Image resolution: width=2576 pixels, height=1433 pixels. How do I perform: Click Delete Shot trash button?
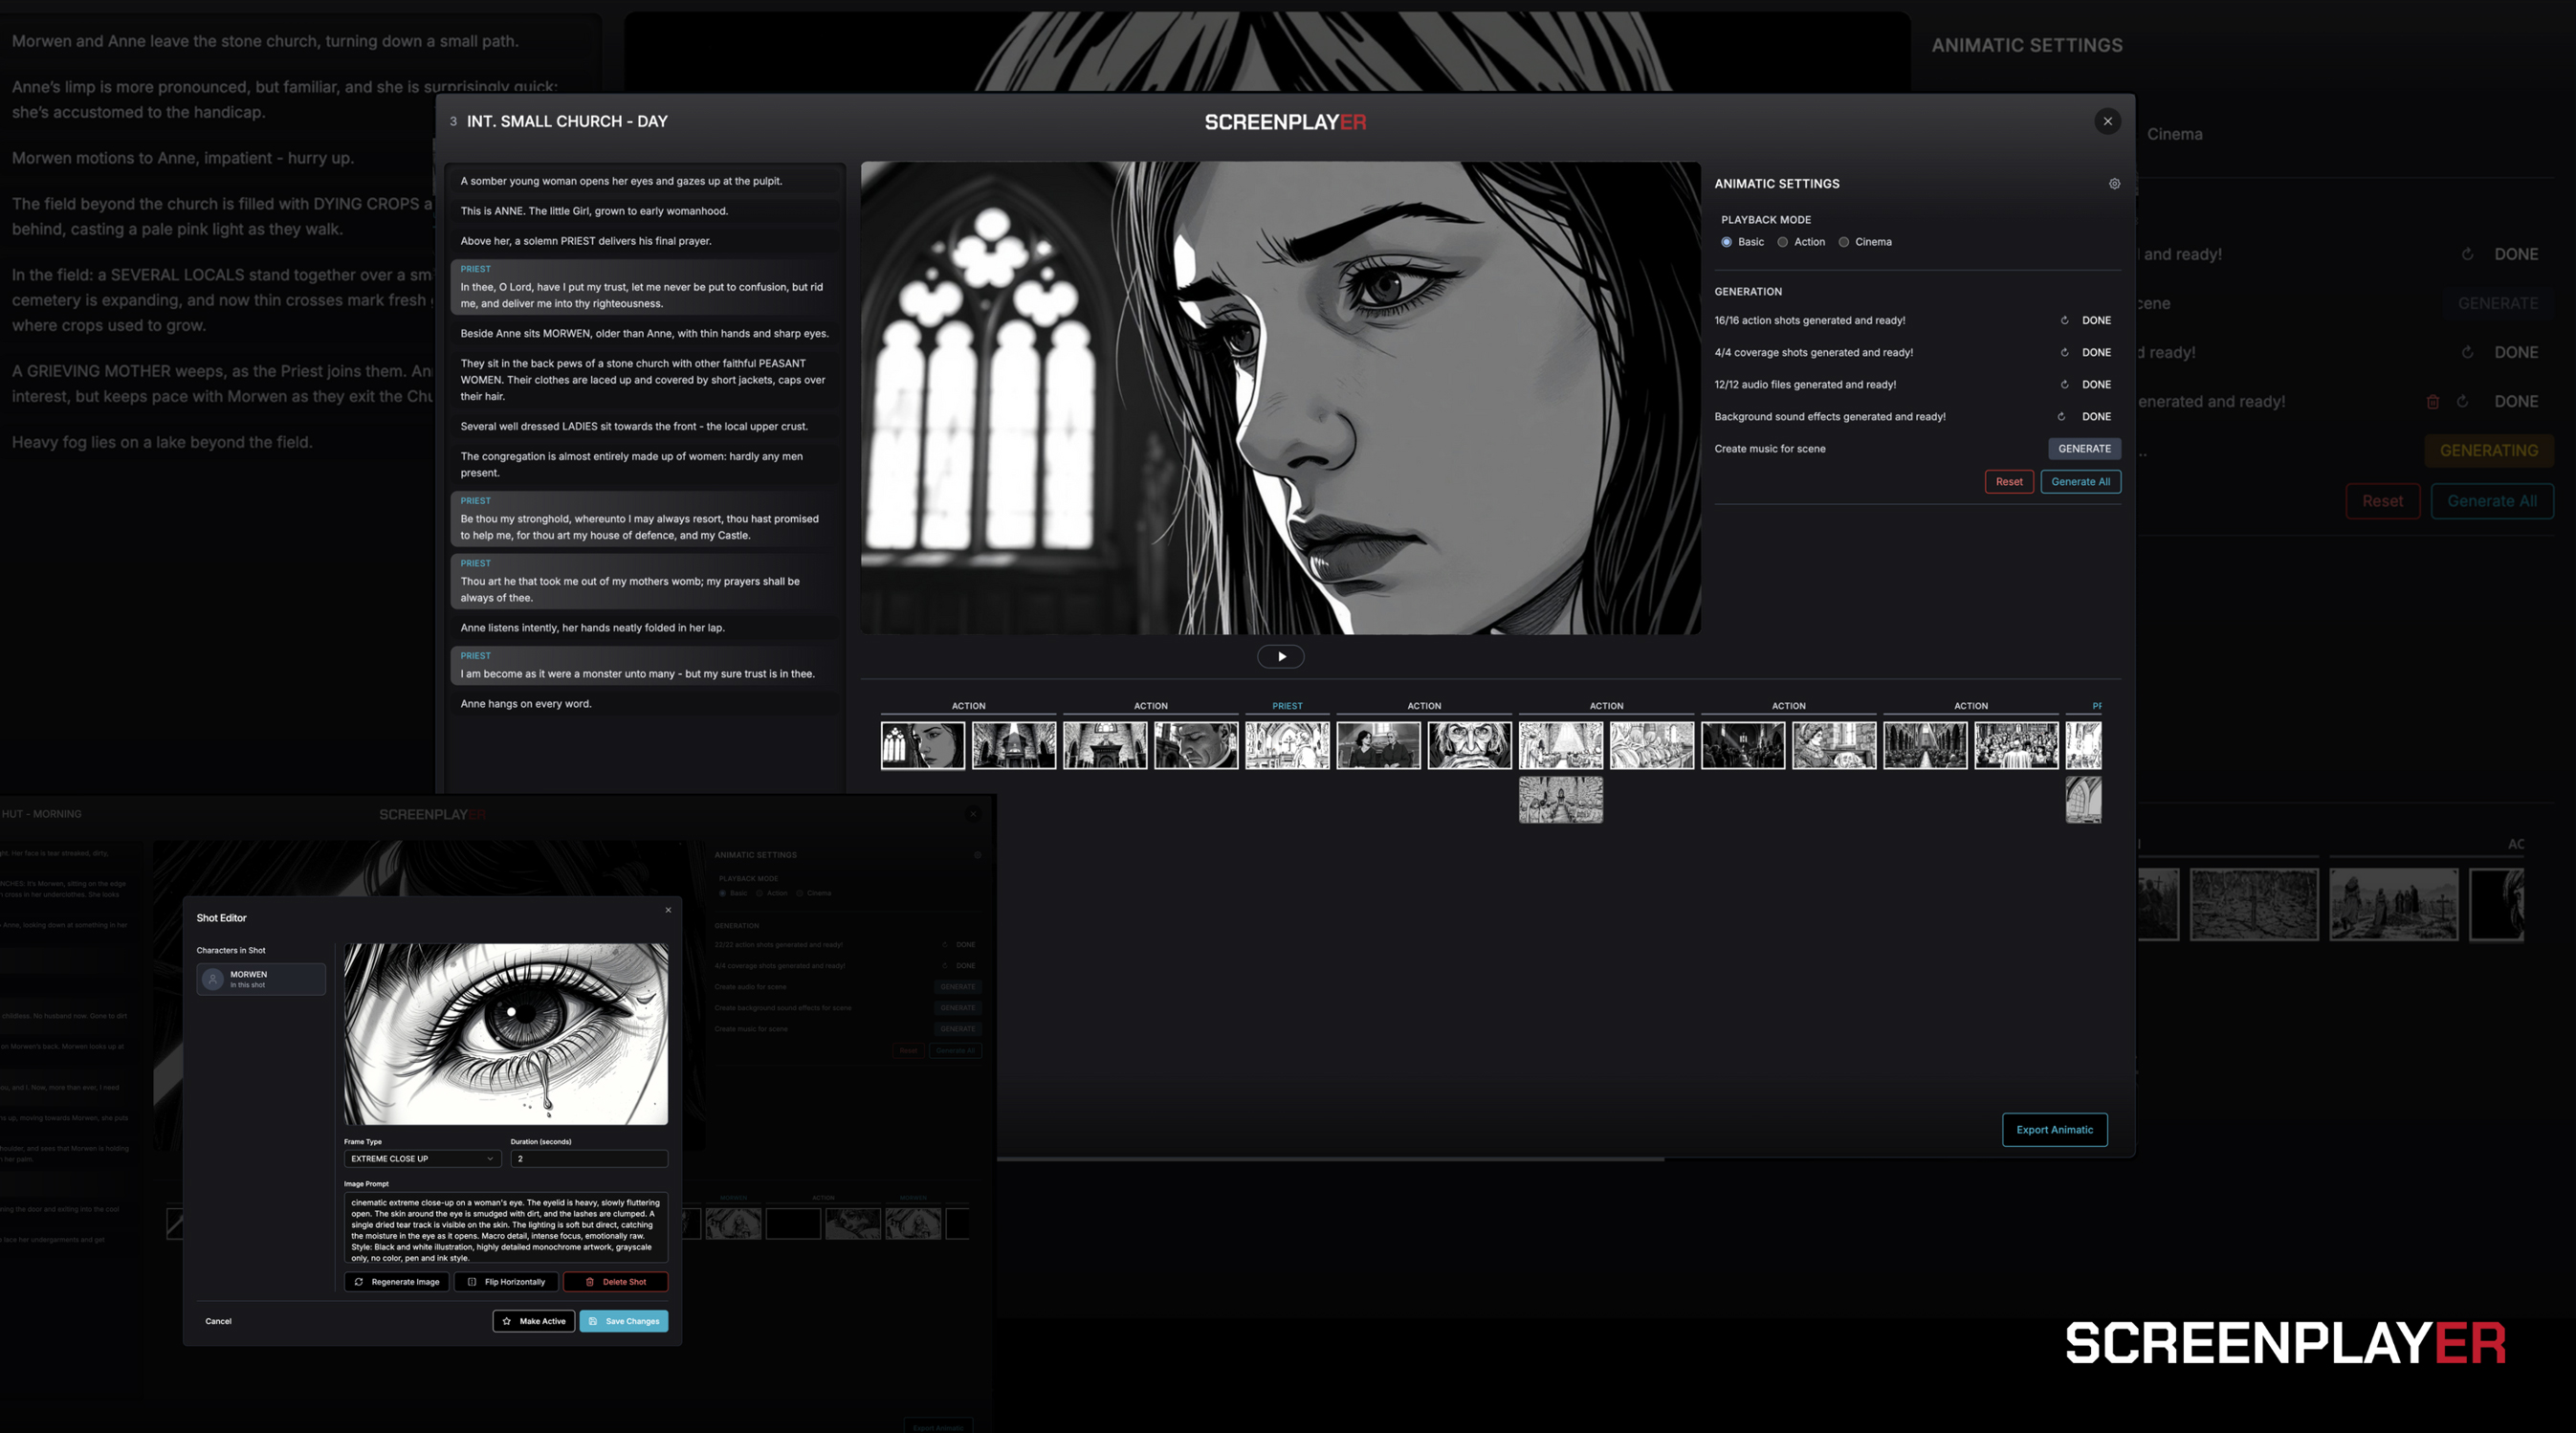615,1282
